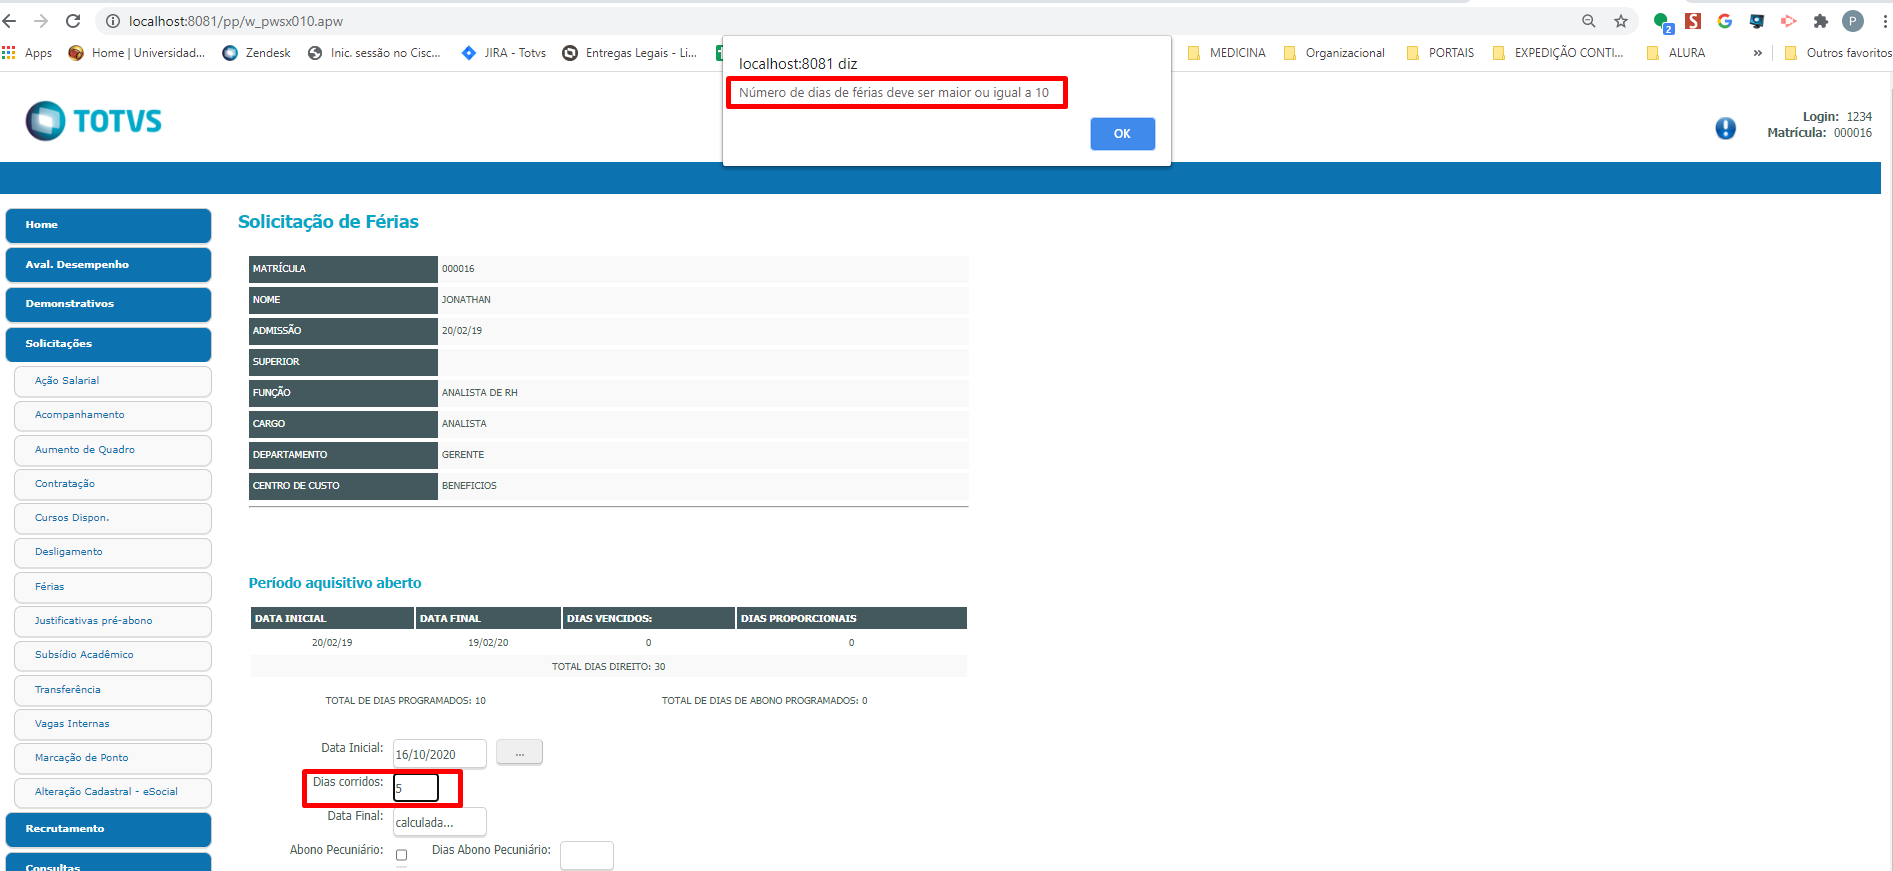Image resolution: width=1893 pixels, height=871 pixels.
Task: Bookmark this page with the star icon
Action: coord(1621,21)
